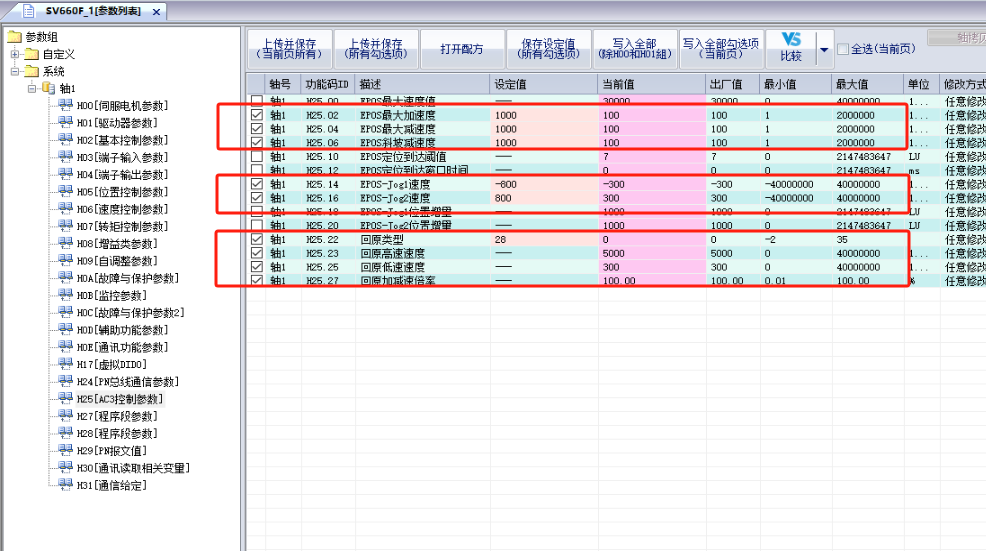Click the H0D[辅助功能参数] group icon
The width and height of the screenshot is (986, 551).
(65, 330)
